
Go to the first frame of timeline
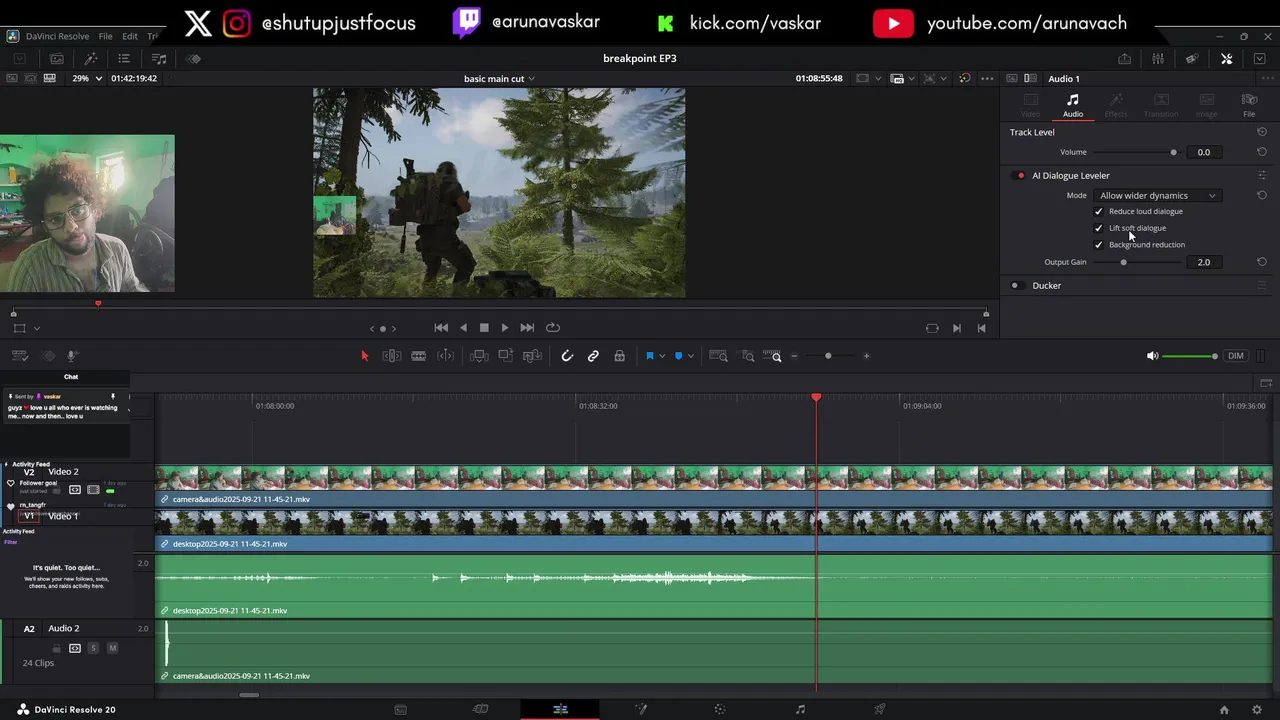coord(441,327)
